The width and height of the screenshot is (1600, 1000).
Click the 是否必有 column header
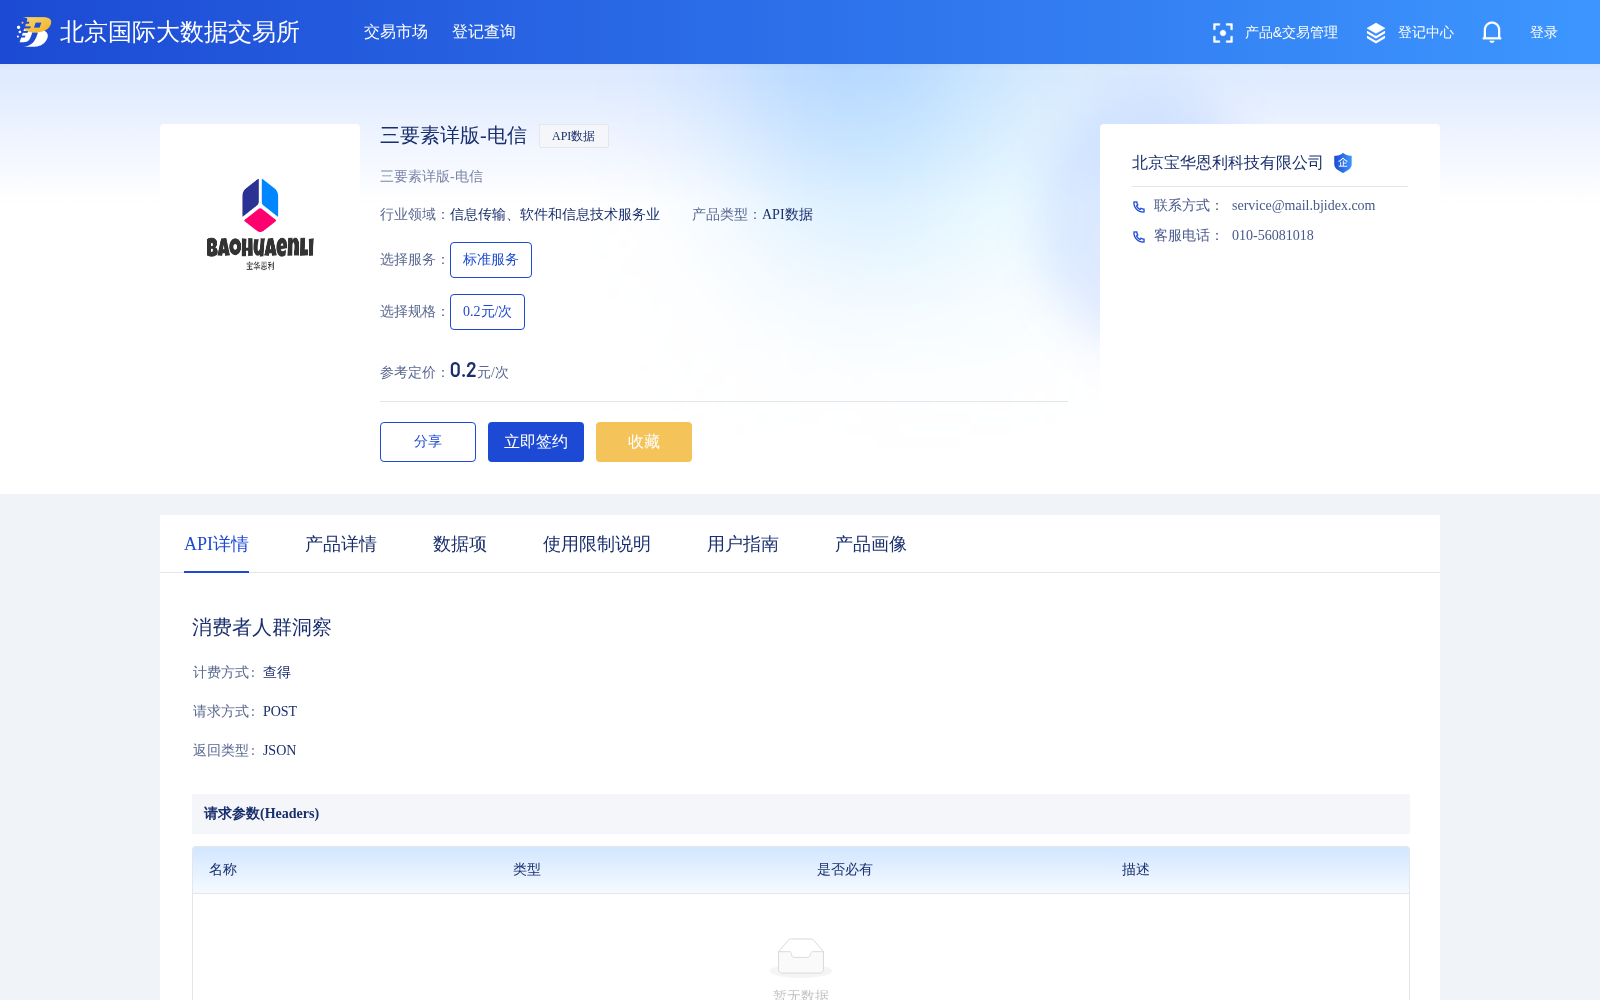(x=845, y=870)
